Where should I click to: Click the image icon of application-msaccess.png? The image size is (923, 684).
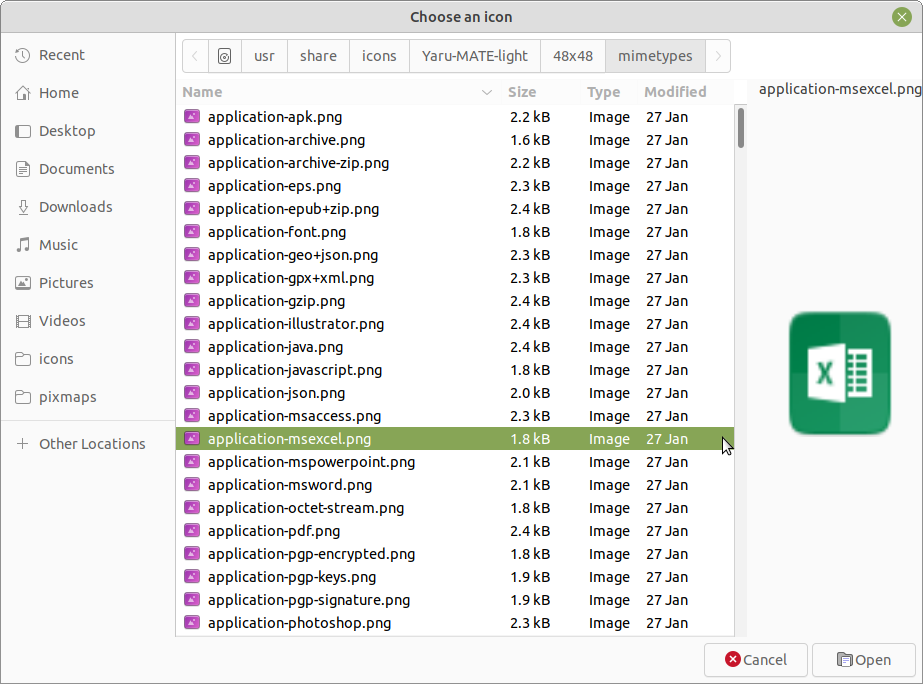(192, 415)
